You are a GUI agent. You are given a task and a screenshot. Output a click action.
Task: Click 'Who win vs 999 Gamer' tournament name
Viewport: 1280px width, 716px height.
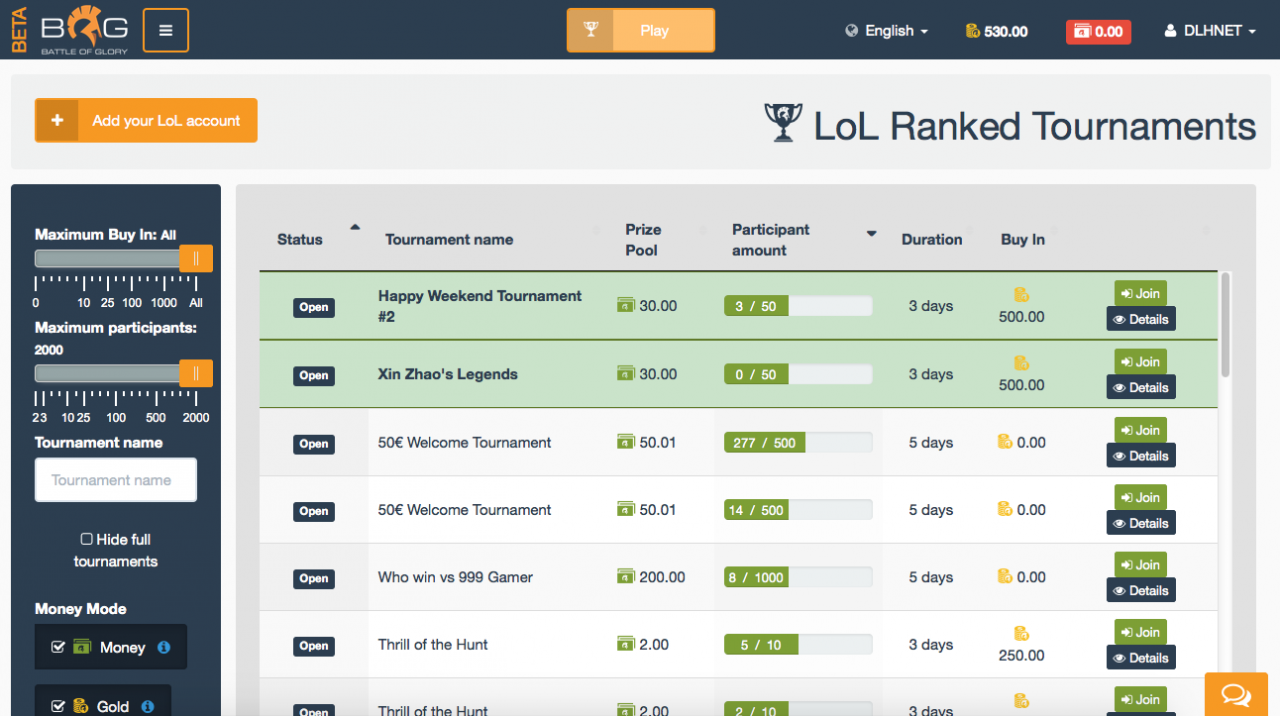tap(455, 577)
